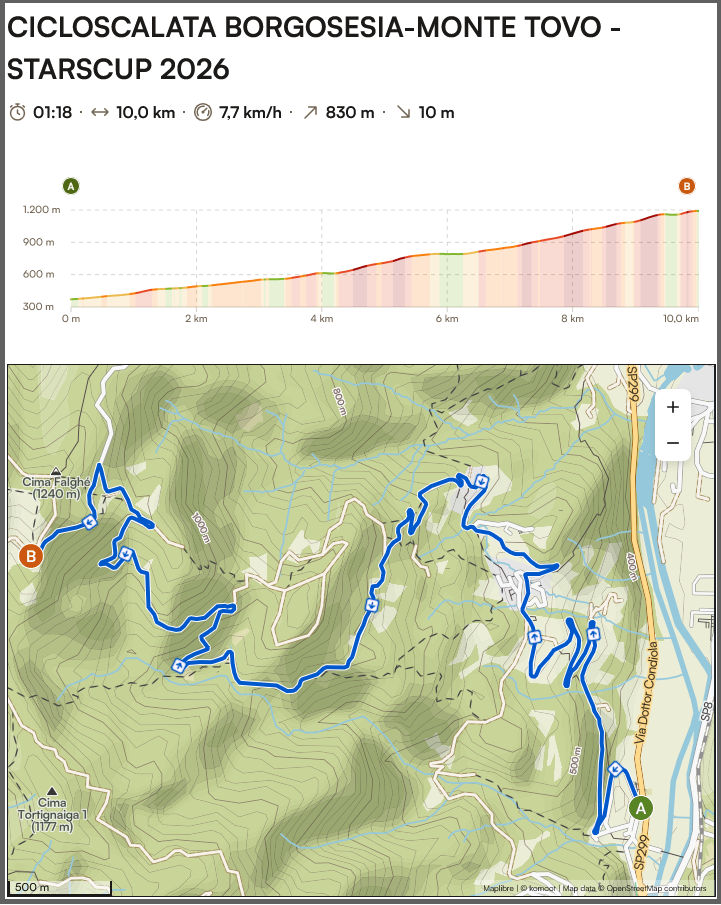Click the green A marker above elevation chart
The width and height of the screenshot is (721, 905).
(70, 186)
